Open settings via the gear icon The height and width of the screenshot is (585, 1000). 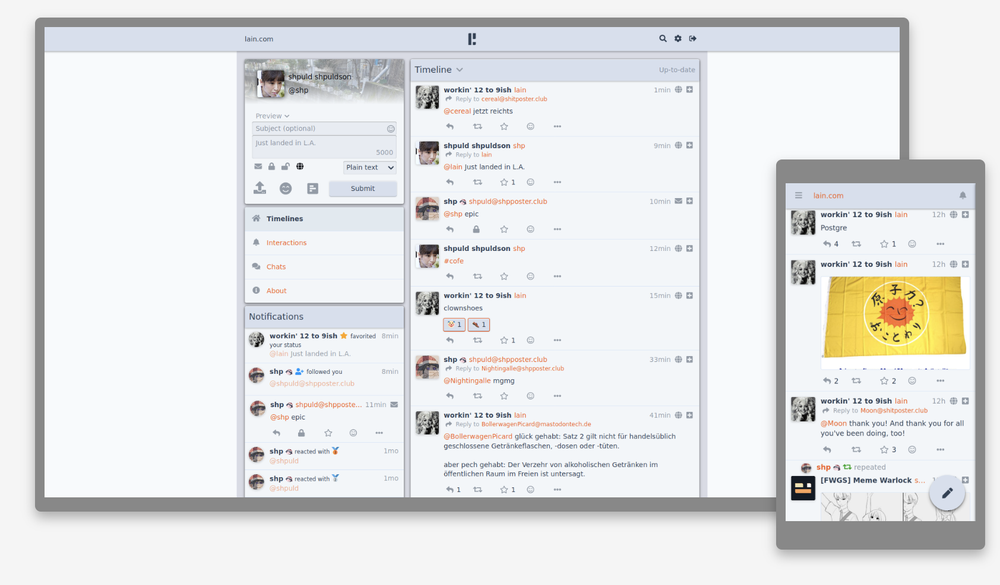[x=678, y=39]
